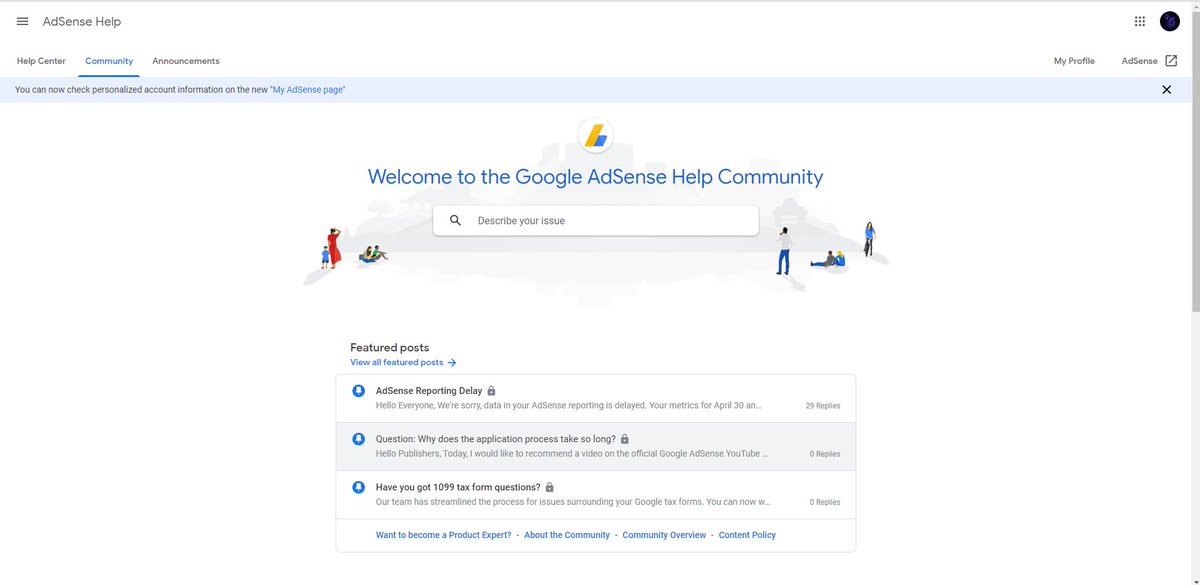Click the arrow next to View all featured posts

pos(452,363)
